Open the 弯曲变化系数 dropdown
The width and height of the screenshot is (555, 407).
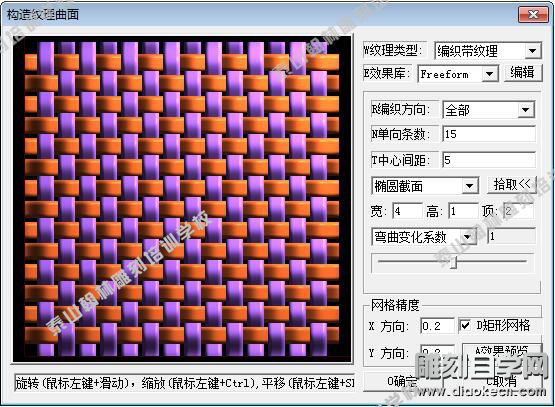[468, 237]
